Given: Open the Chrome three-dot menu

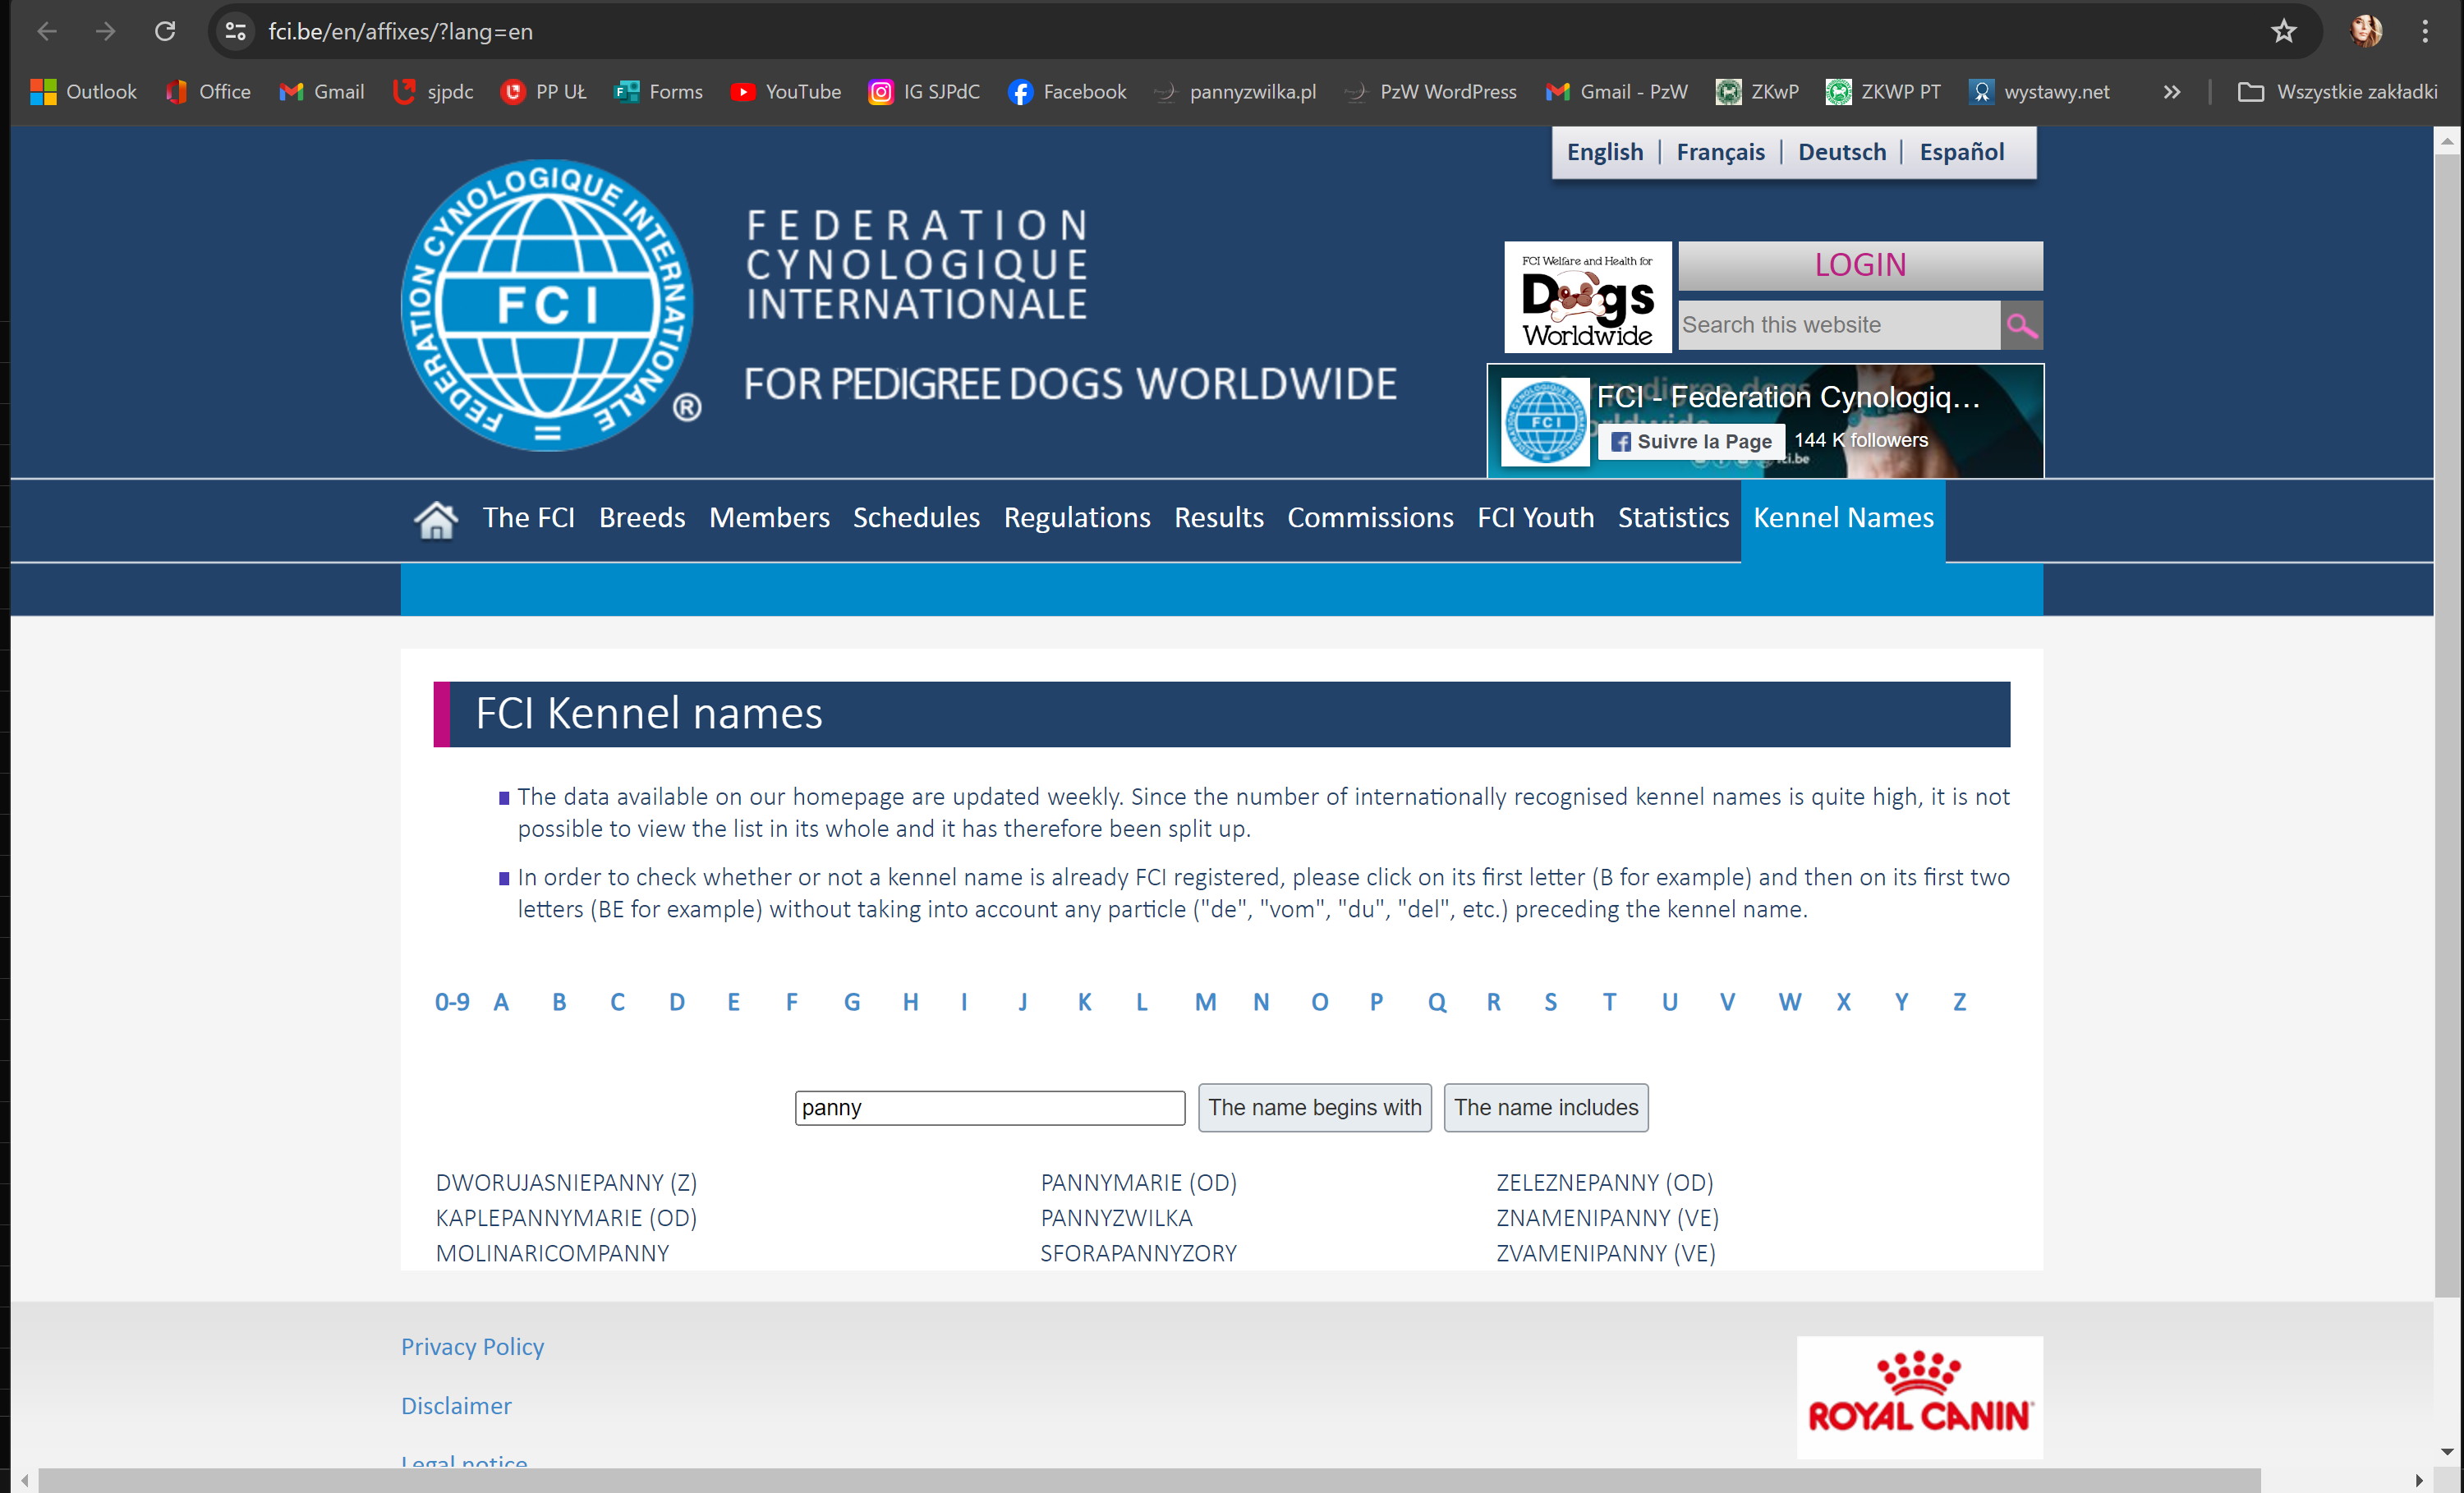Looking at the screenshot, I should pos(2425,32).
